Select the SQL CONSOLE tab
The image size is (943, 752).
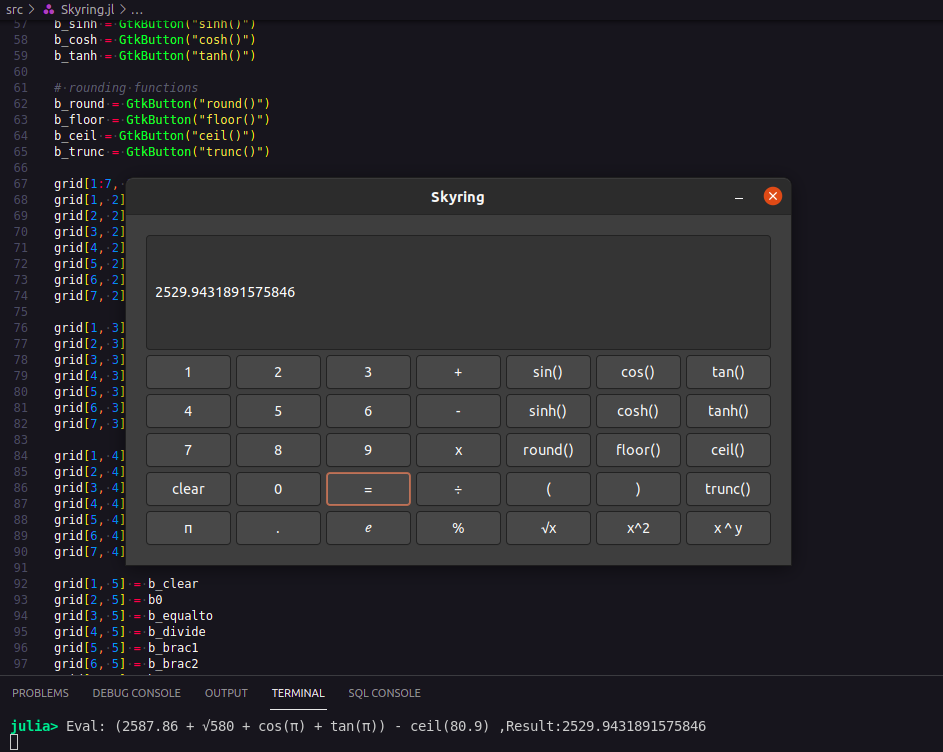tap(384, 693)
